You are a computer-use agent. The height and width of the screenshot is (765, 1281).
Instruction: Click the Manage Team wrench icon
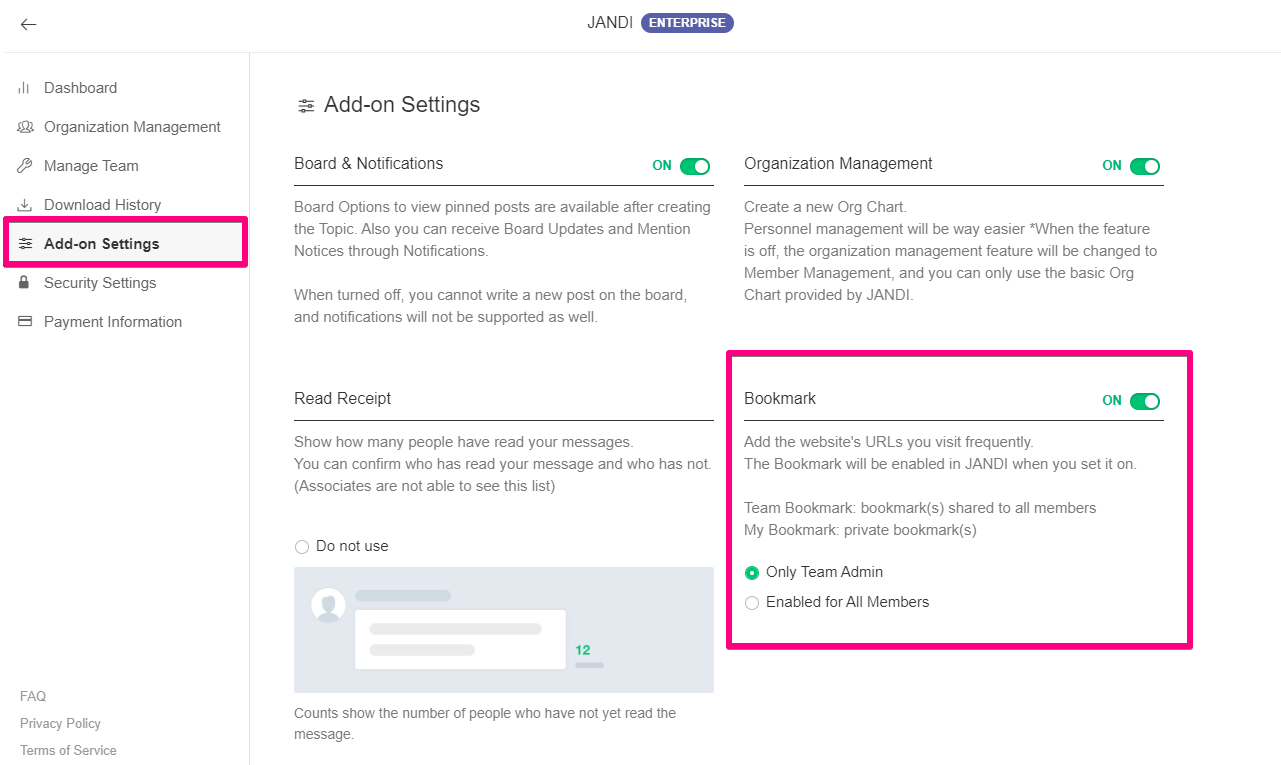tap(25, 166)
